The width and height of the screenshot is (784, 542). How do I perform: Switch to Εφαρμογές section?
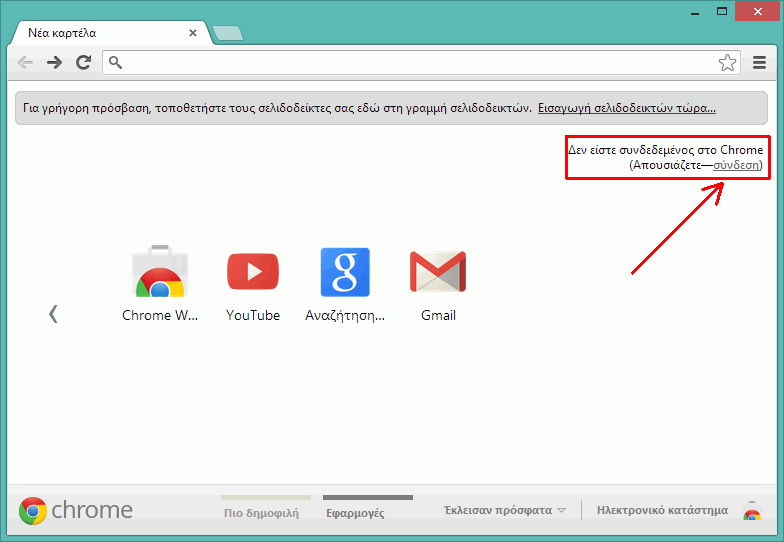[x=355, y=512]
